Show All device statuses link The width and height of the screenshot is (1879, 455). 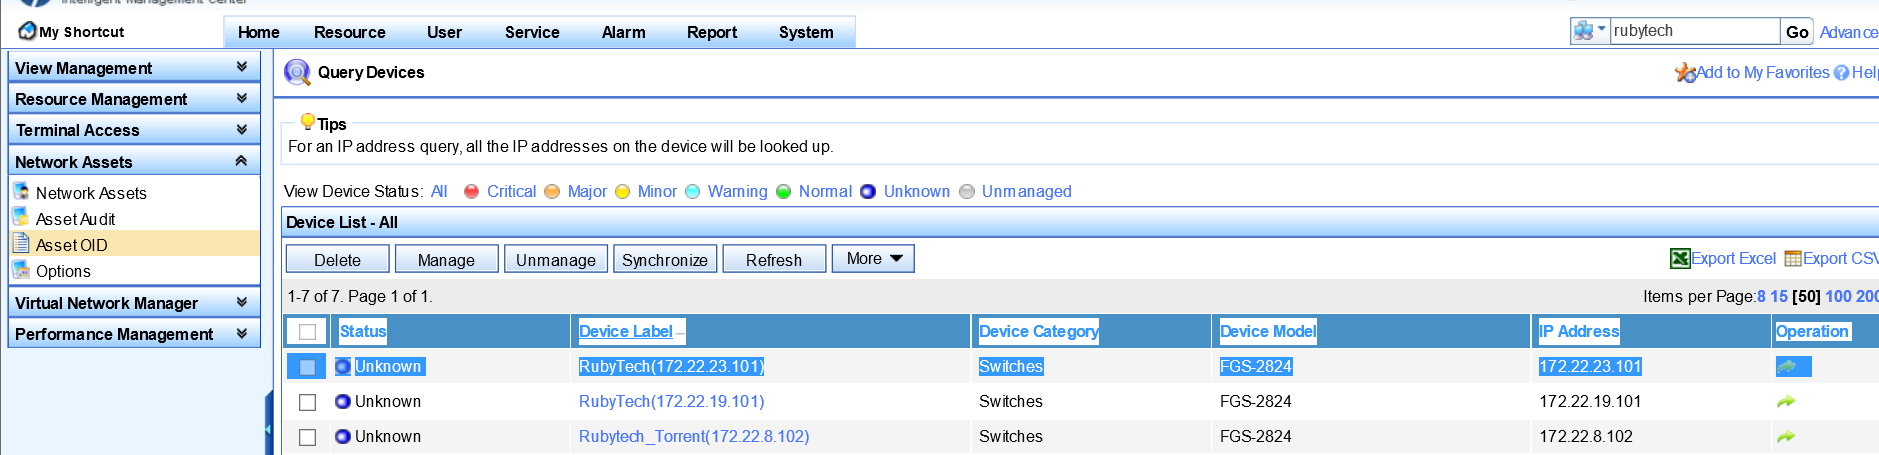click(439, 191)
